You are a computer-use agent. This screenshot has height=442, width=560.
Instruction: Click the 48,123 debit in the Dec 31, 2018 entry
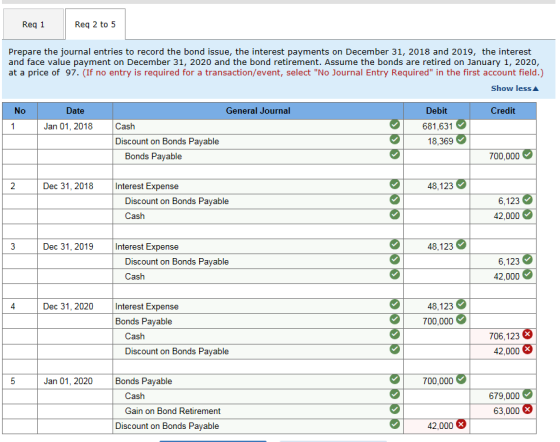[436, 186]
